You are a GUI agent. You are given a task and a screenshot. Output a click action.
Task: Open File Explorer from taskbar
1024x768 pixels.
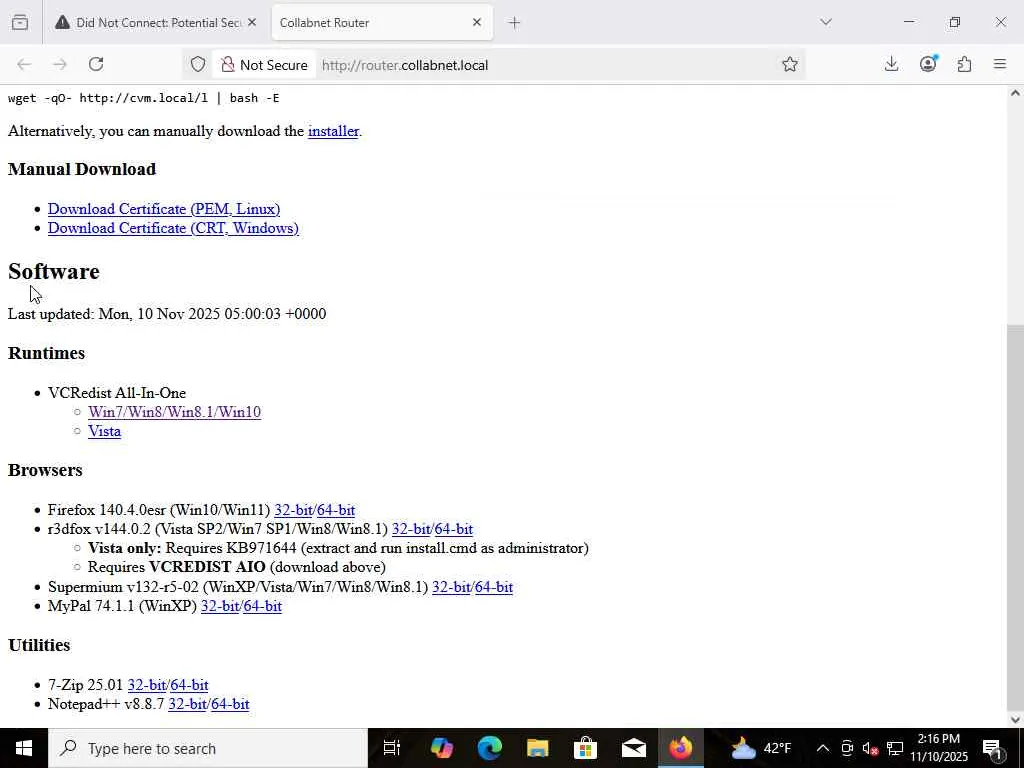[x=537, y=748]
